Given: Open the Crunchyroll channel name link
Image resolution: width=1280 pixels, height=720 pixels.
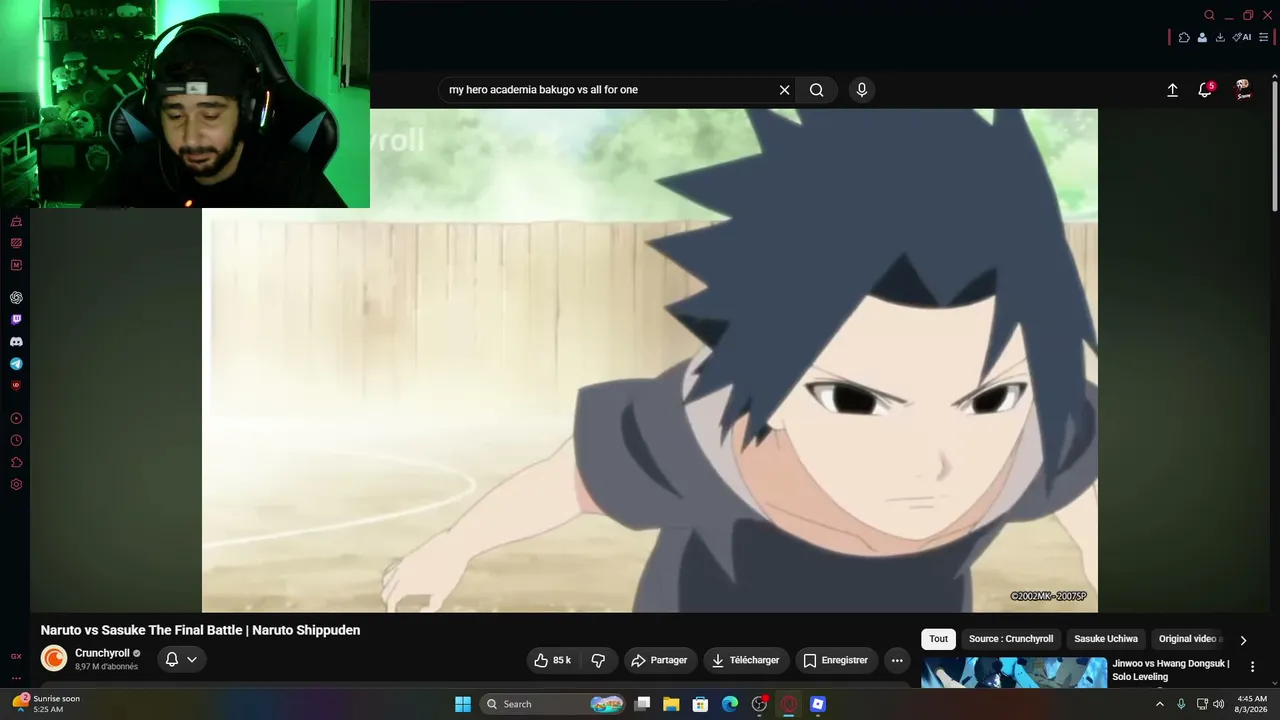Looking at the screenshot, I should click(102, 653).
